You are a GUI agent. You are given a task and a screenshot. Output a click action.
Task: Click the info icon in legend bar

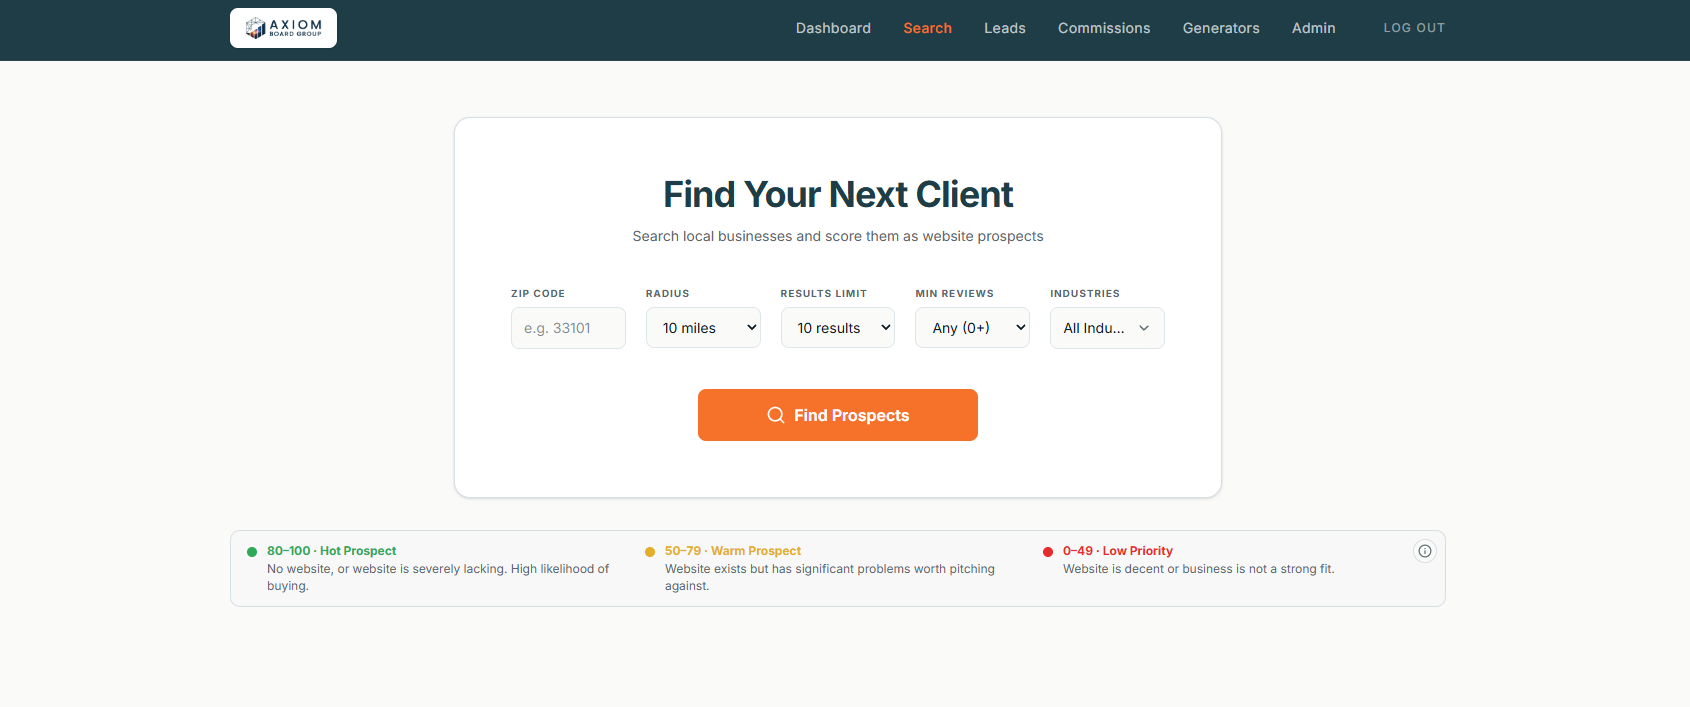(1425, 551)
